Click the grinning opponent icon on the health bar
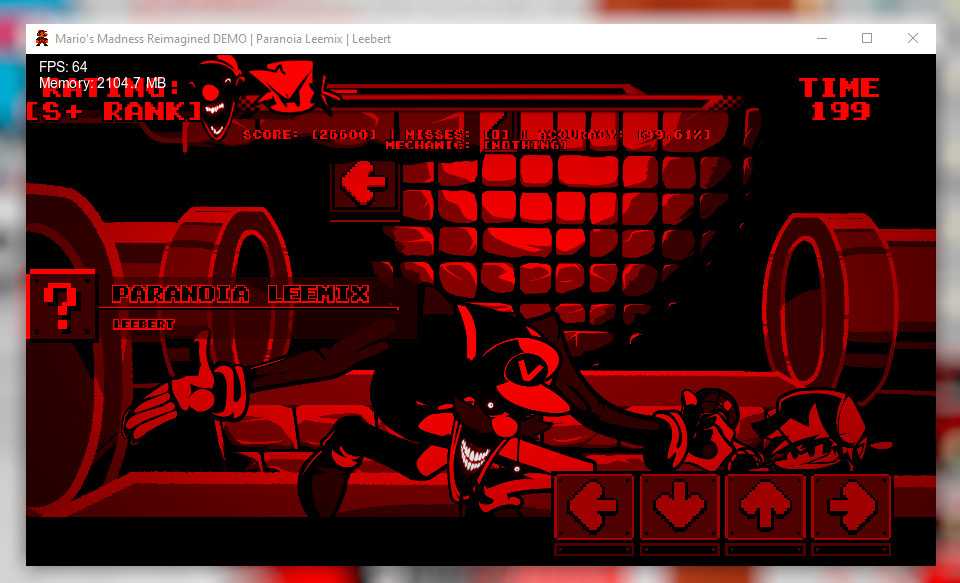This screenshot has width=960, height=583. coord(213,98)
